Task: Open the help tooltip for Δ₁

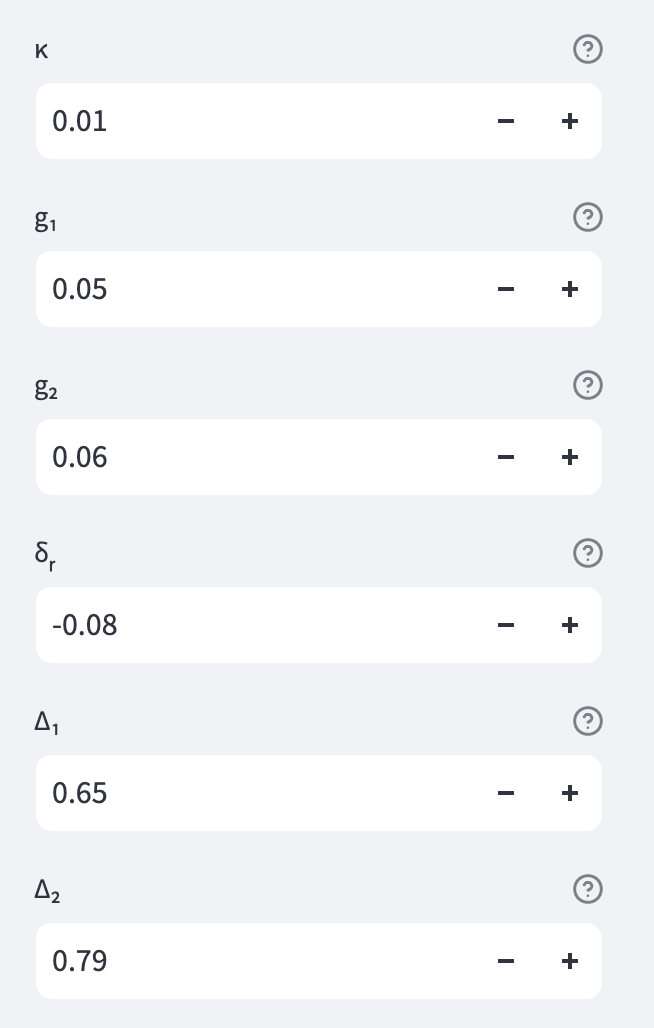Action: point(587,722)
